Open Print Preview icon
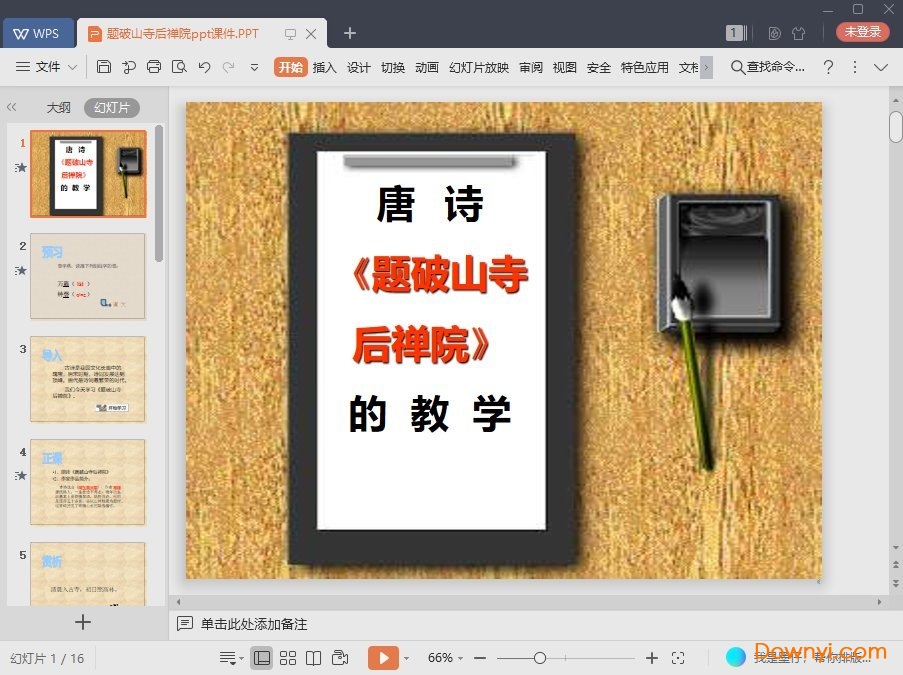The image size is (903, 675). tap(179, 67)
